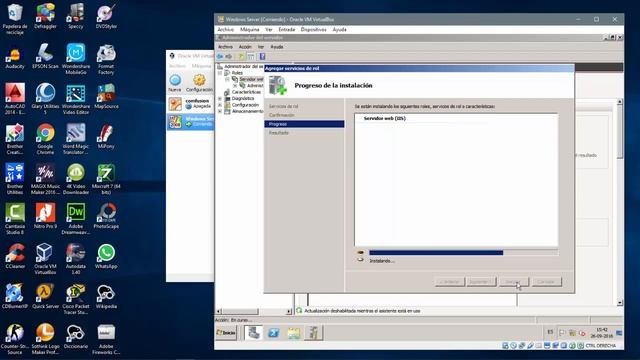Click the blue Help icon in Server Manager toolbar

click(x=262, y=56)
